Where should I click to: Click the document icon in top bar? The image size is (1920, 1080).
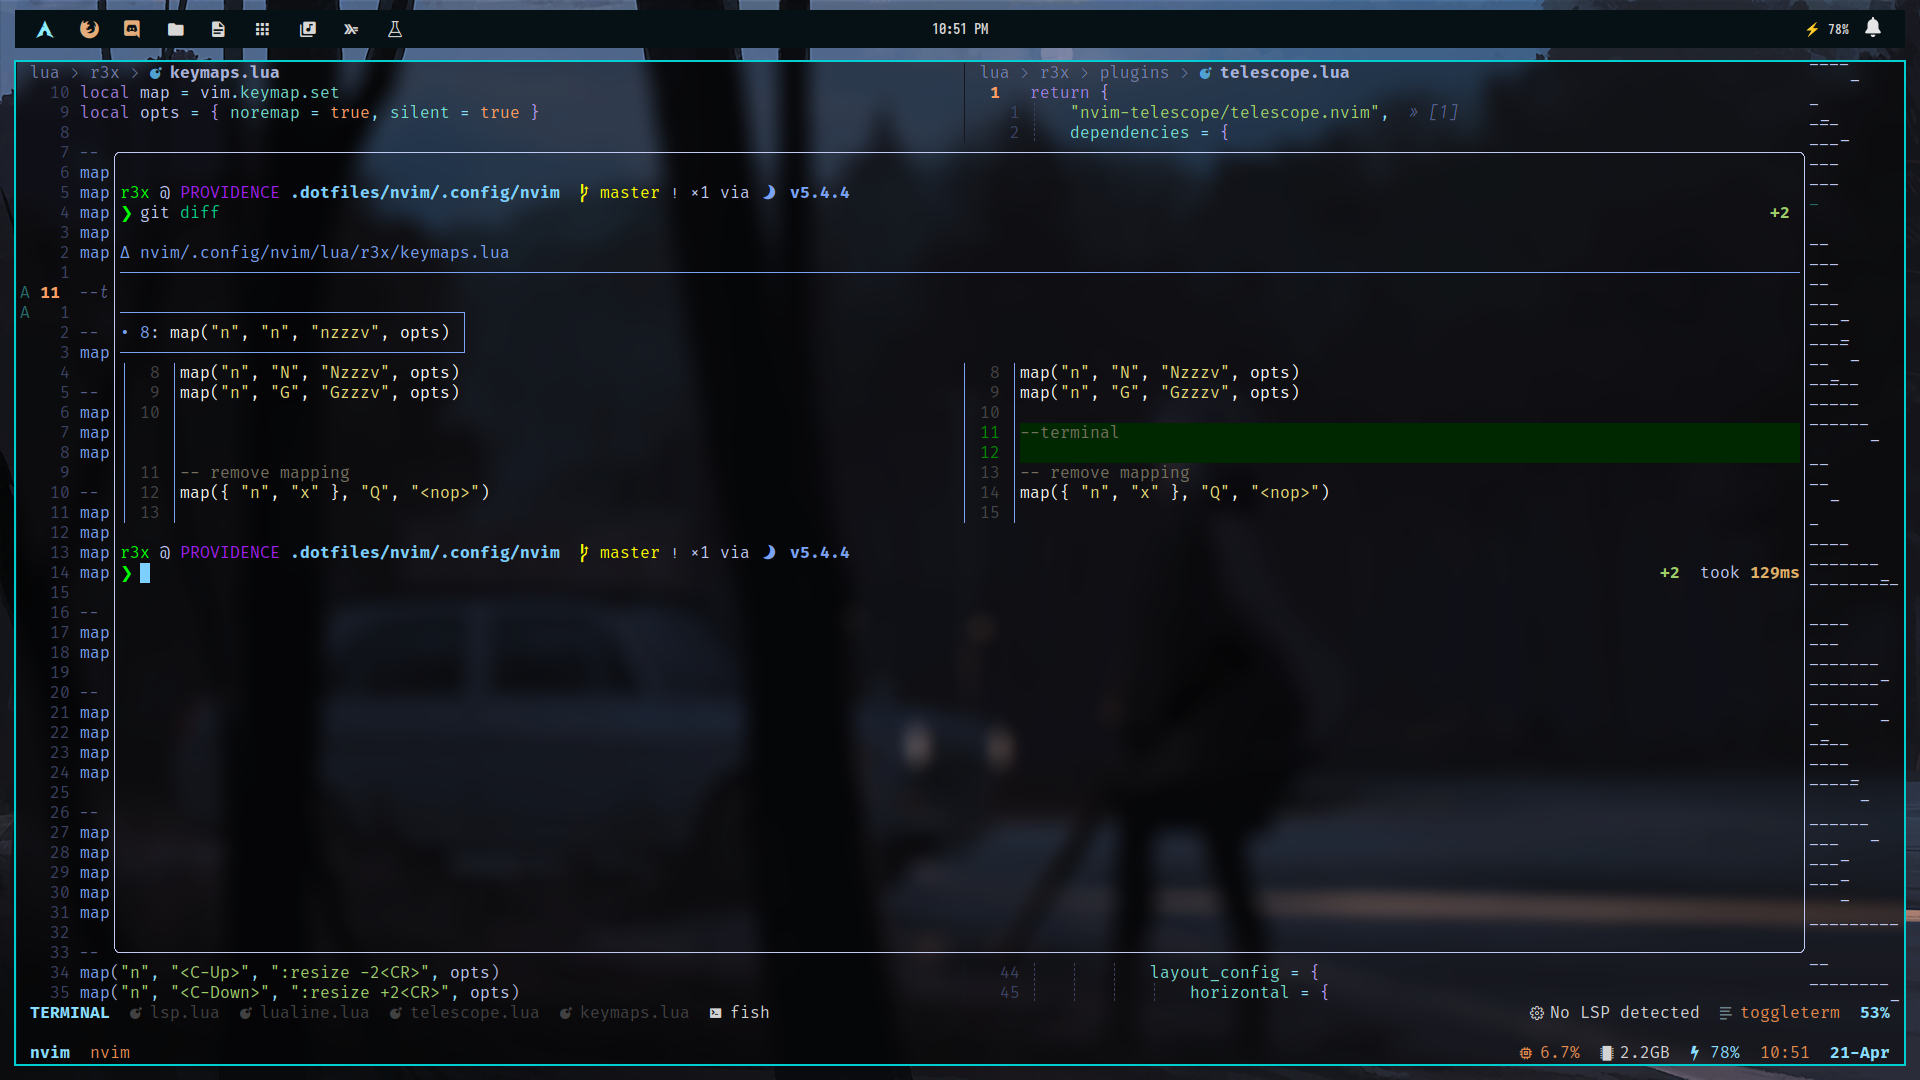(x=218, y=29)
